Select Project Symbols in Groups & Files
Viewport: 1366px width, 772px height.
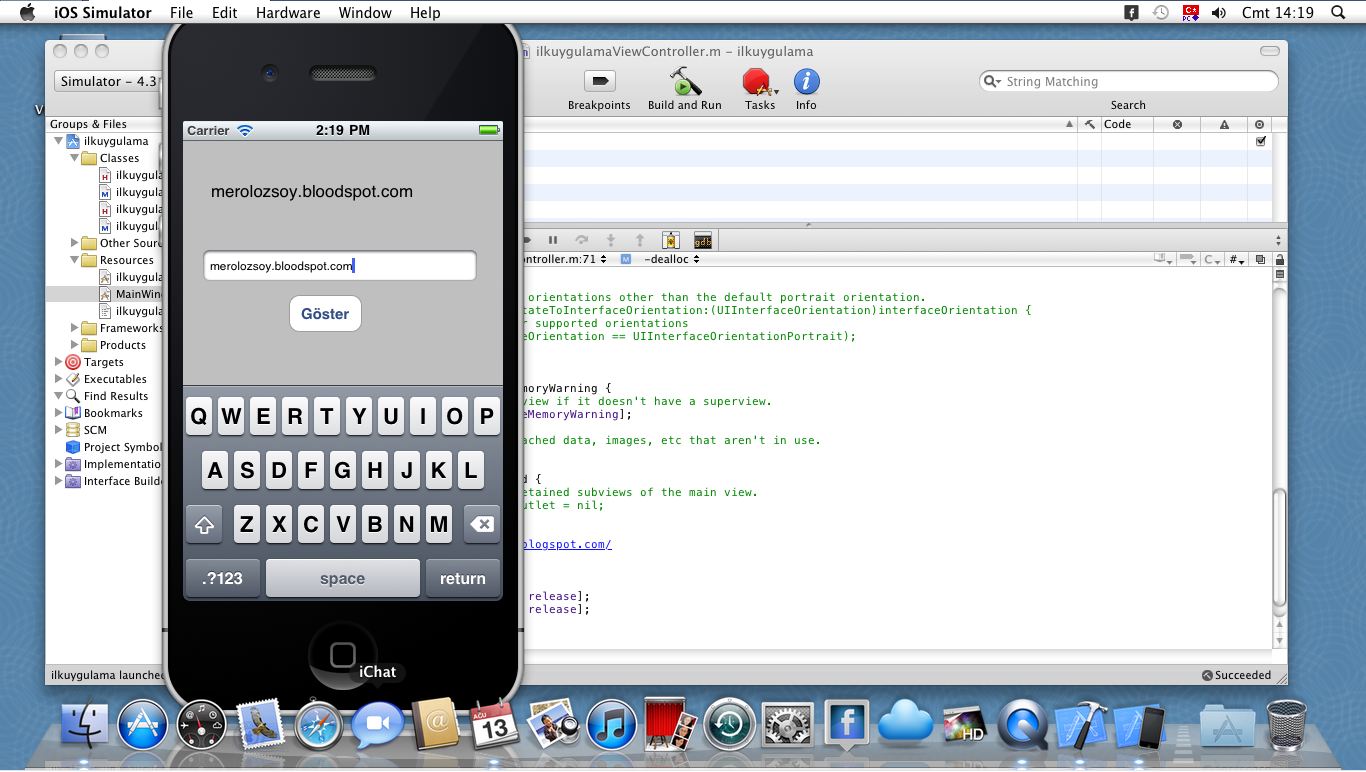click(x=122, y=447)
